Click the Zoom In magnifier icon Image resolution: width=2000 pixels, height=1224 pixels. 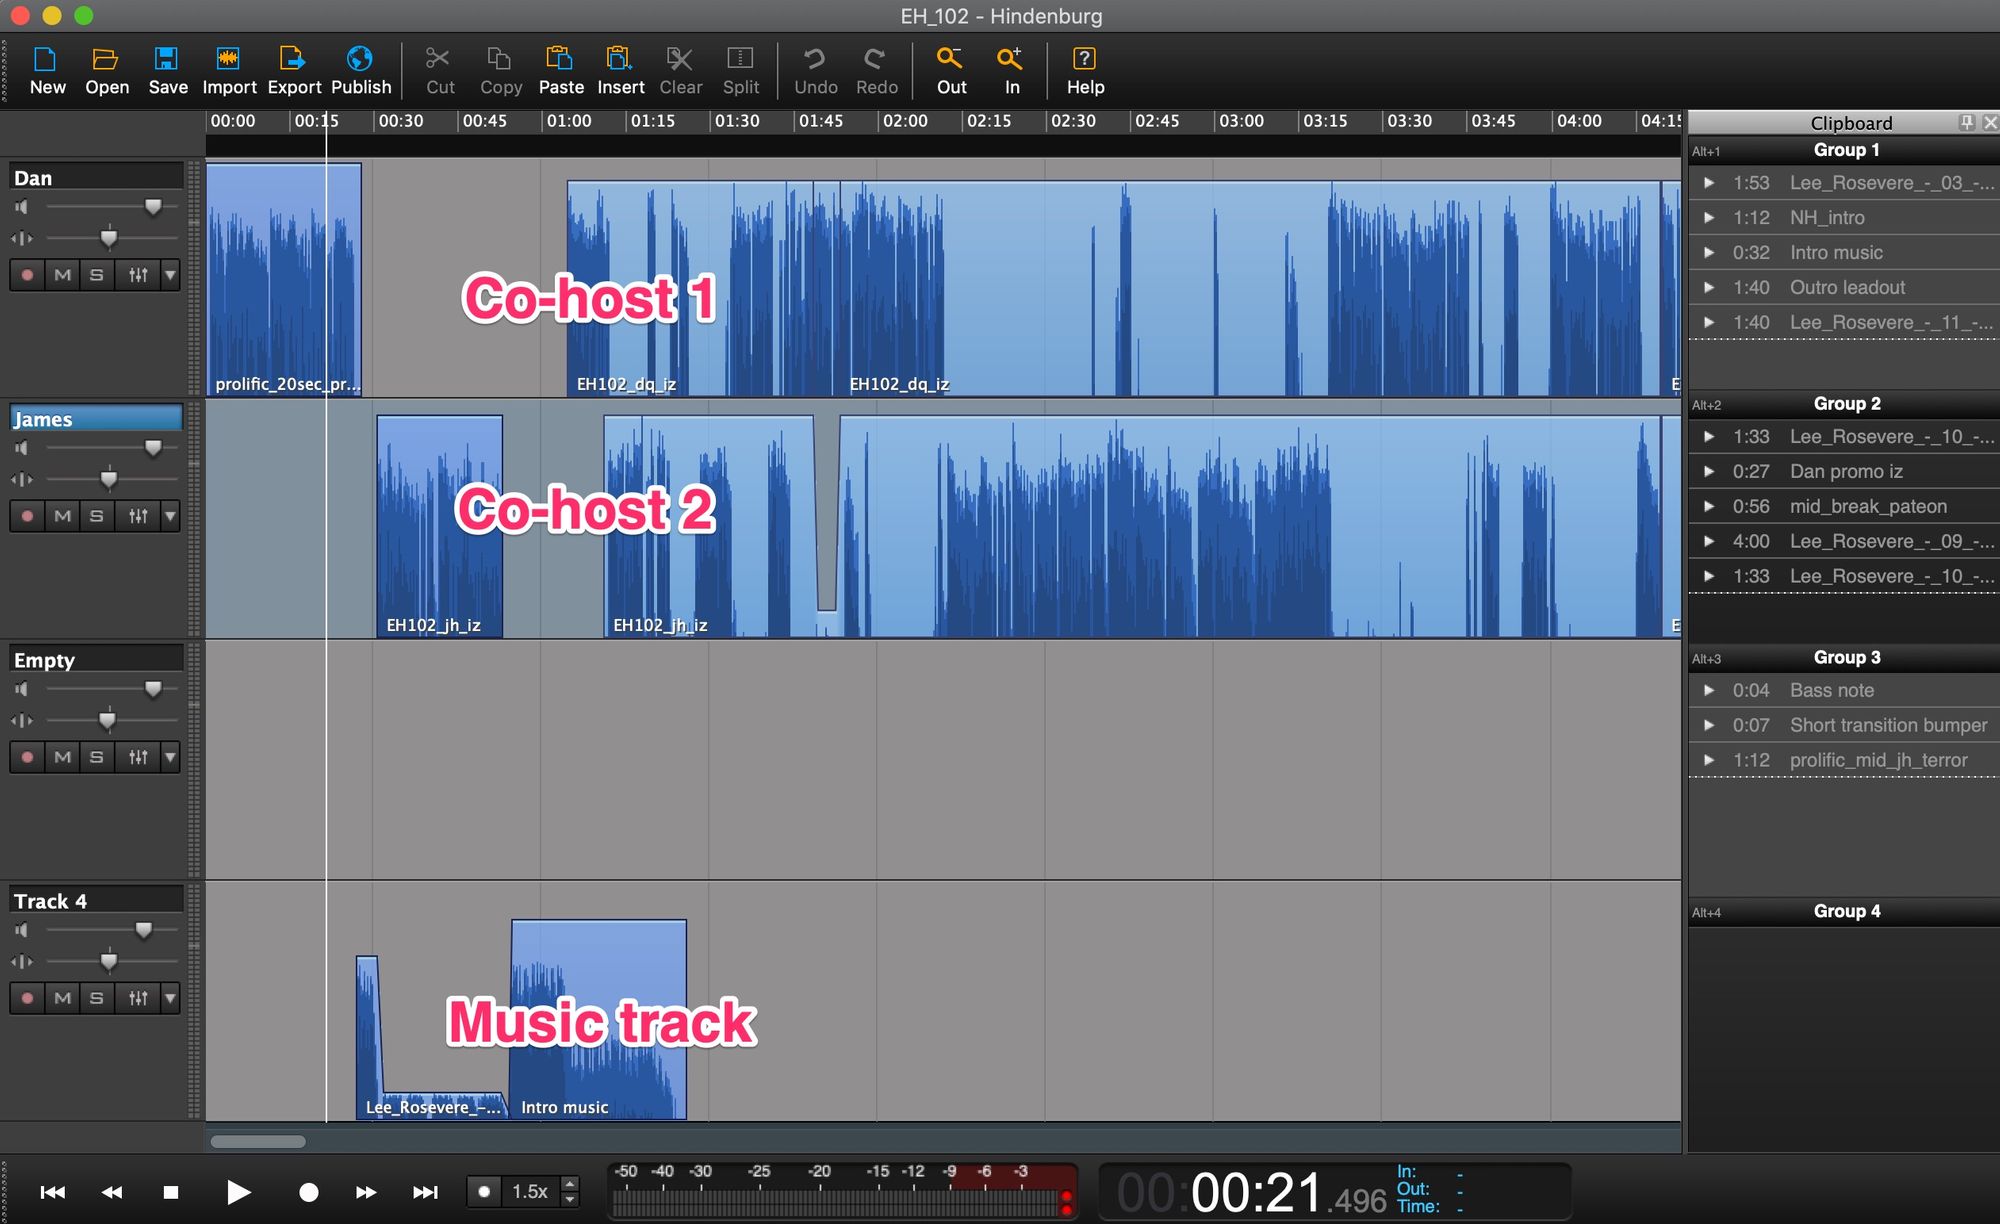(x=1010, y=59)
